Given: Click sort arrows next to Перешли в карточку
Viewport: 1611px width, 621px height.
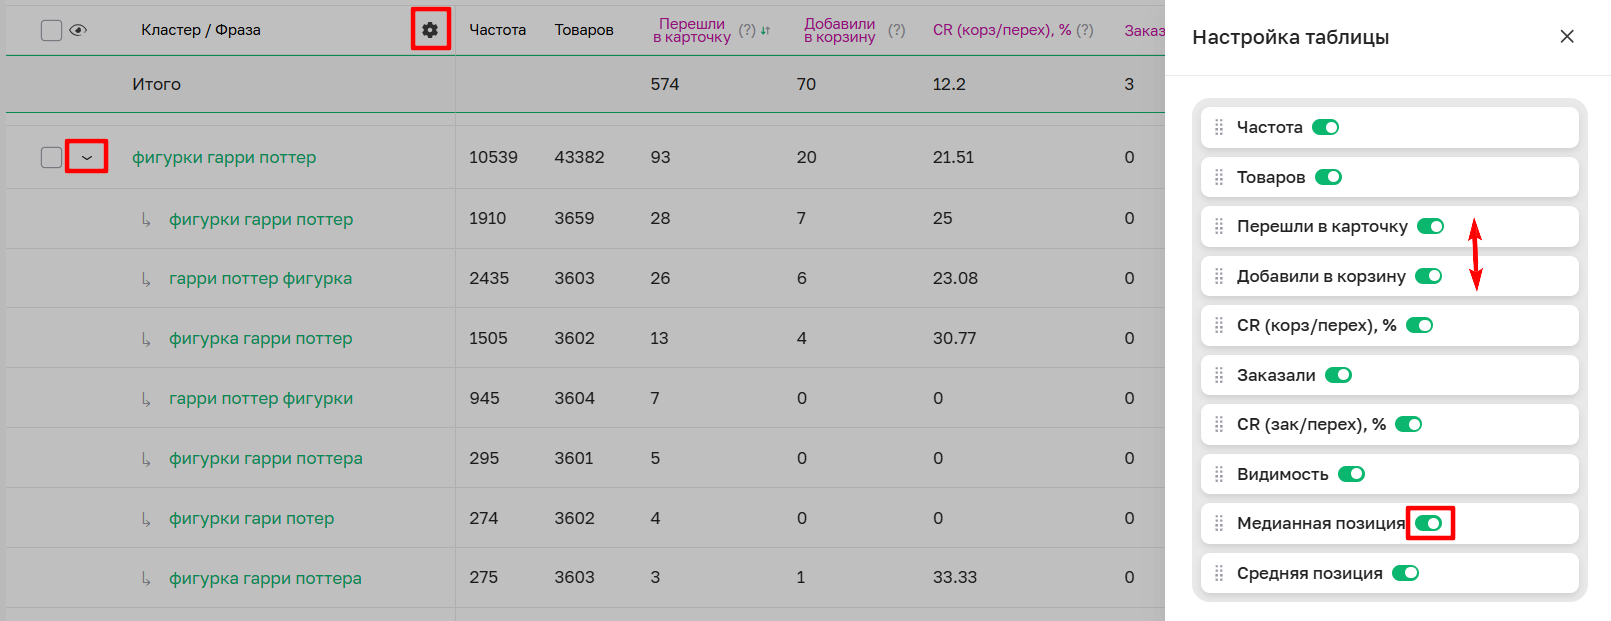Looking at the screenshot, I should (x=766, y=31).
